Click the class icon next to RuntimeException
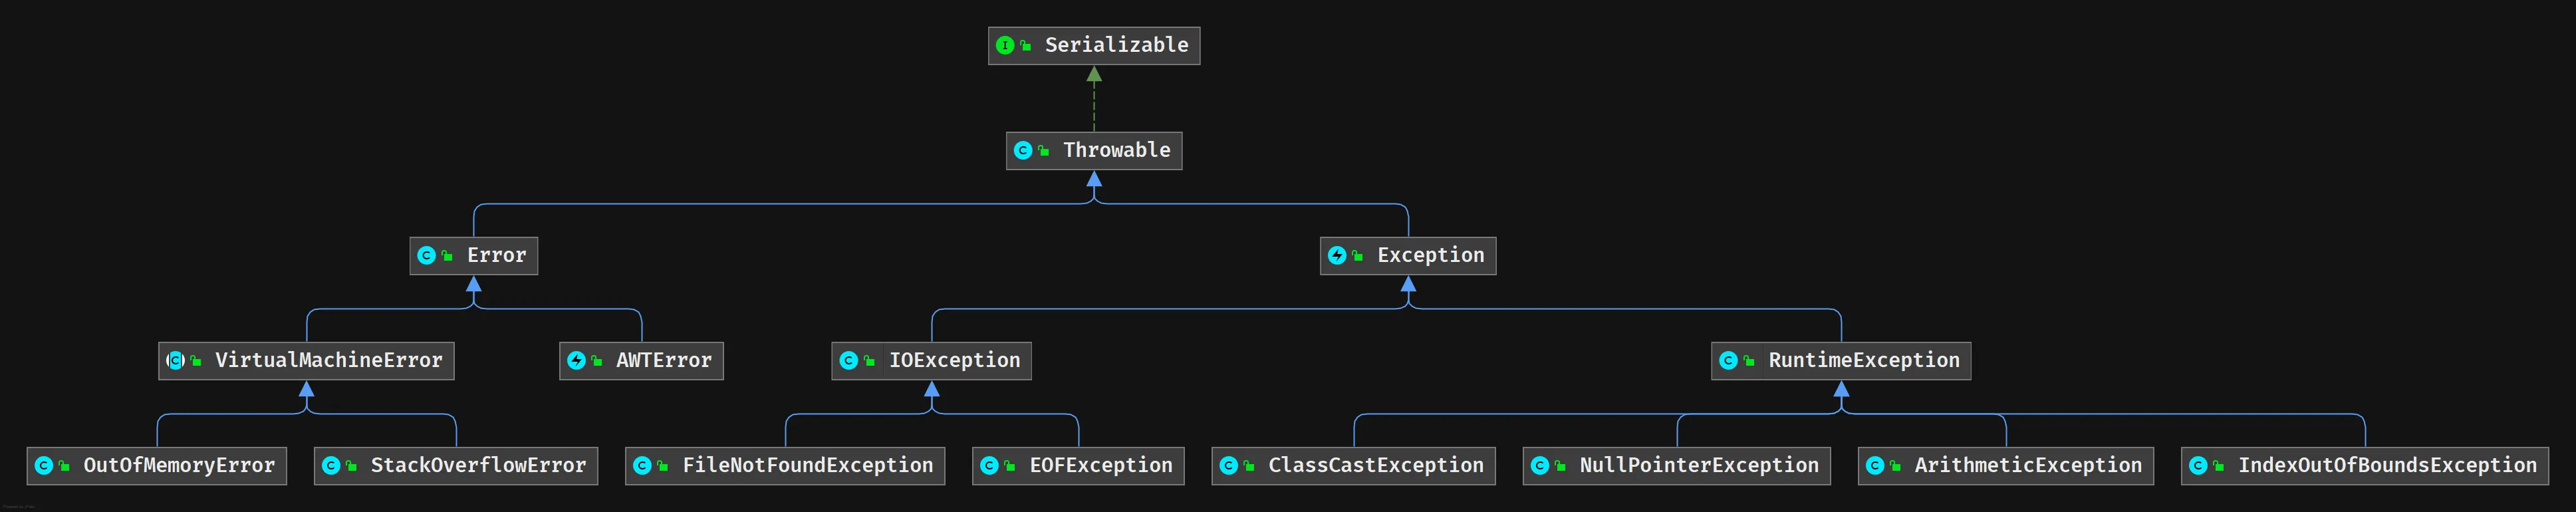2576x512 pixels. point(1728,360)
